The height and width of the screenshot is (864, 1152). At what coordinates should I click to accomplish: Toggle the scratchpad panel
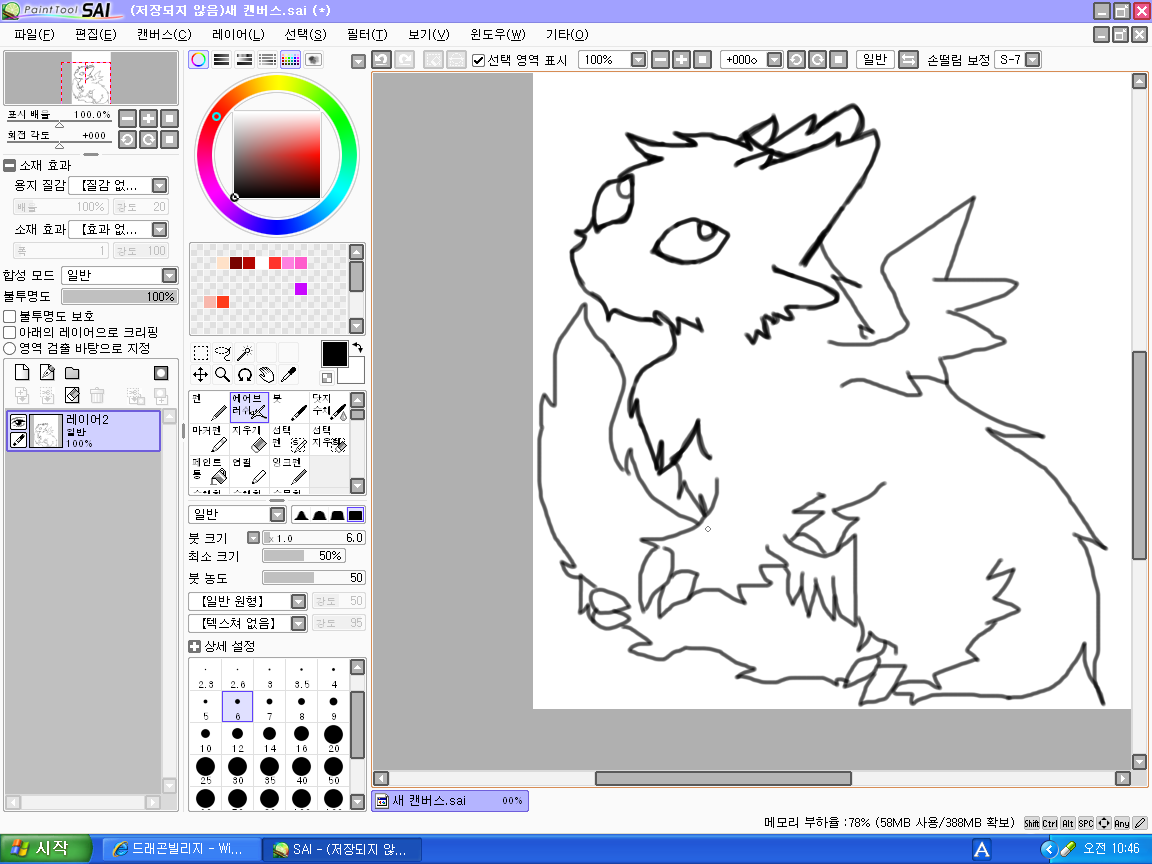[x=314, y=60]
